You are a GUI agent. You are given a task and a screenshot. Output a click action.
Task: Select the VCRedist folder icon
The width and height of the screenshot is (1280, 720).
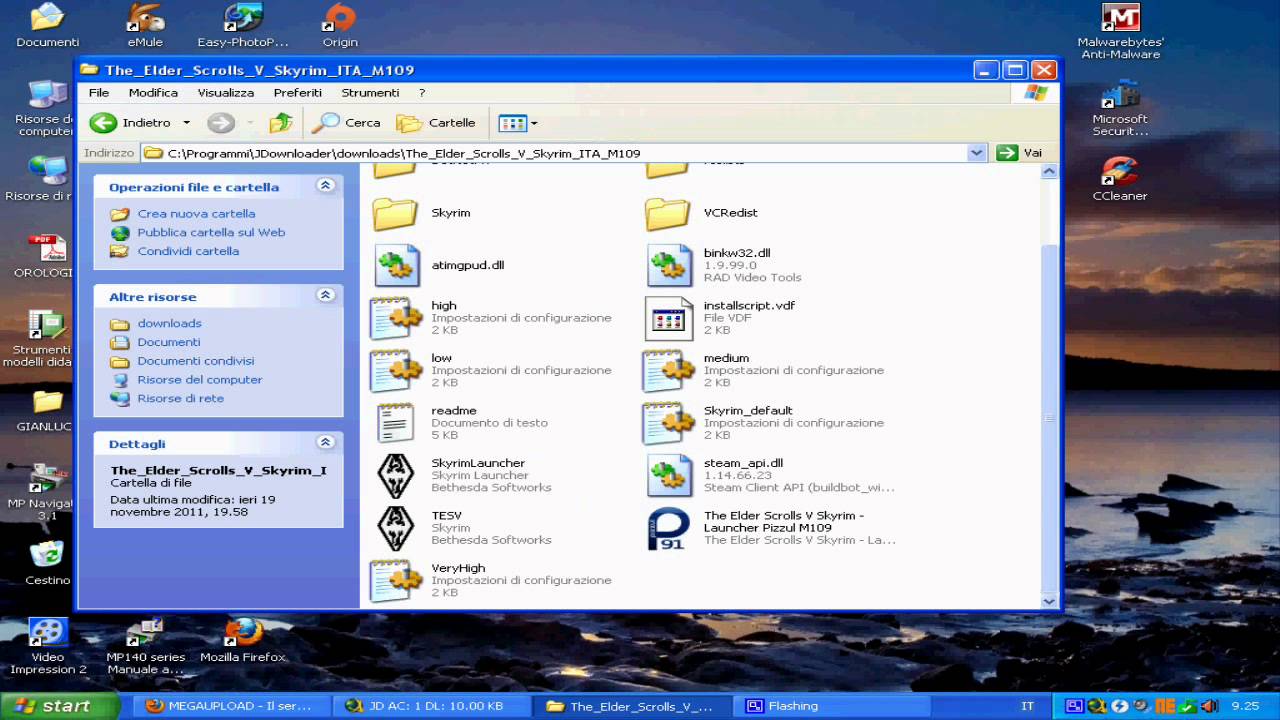668,213
